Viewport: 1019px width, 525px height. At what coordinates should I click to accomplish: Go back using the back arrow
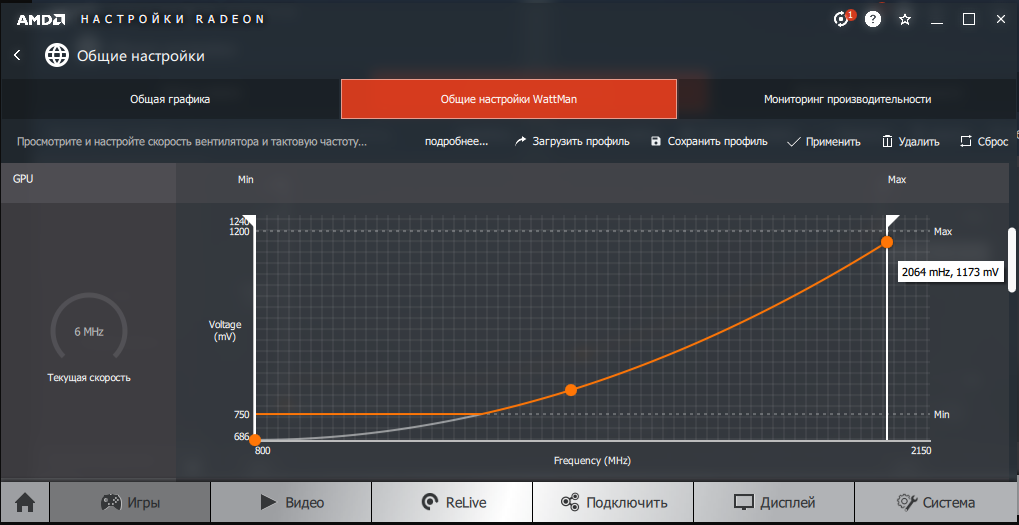tap(18, 56)
